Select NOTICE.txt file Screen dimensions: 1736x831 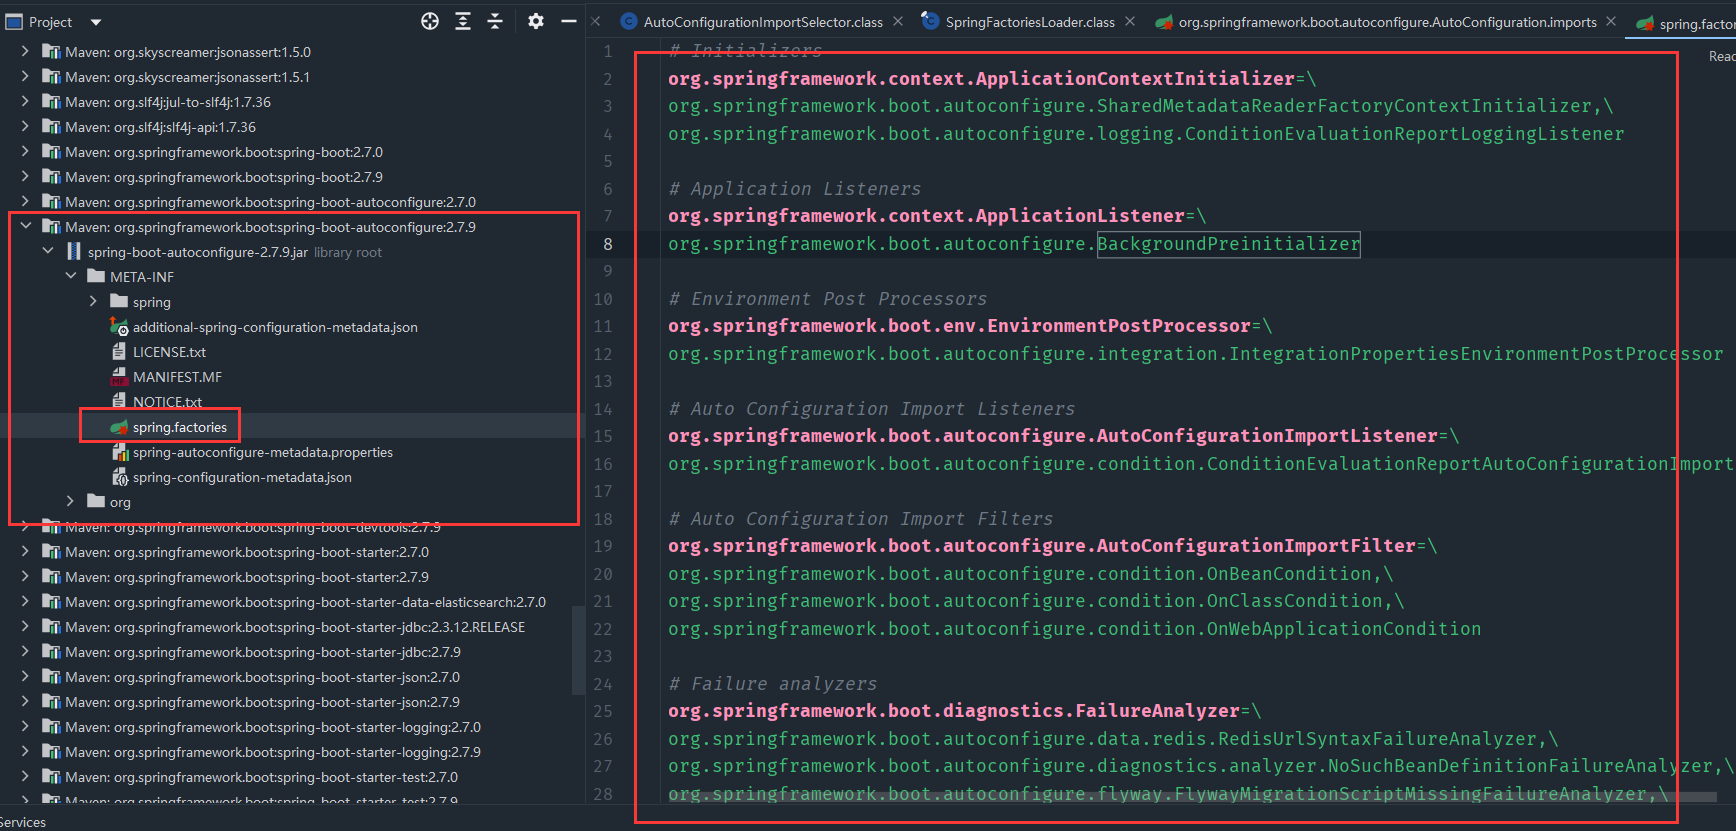[x=167, y=402]
